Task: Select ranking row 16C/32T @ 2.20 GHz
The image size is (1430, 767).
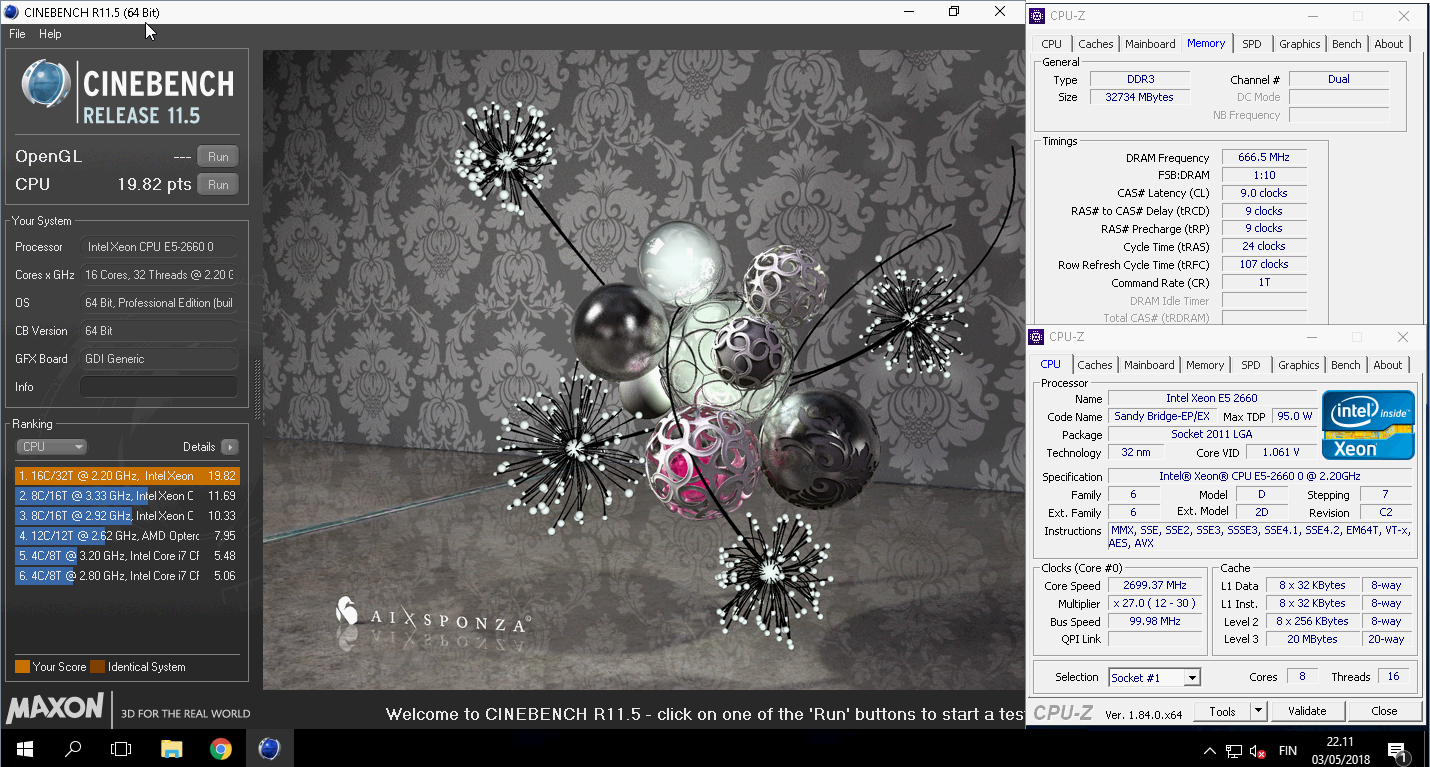Action: click(127, 476)
